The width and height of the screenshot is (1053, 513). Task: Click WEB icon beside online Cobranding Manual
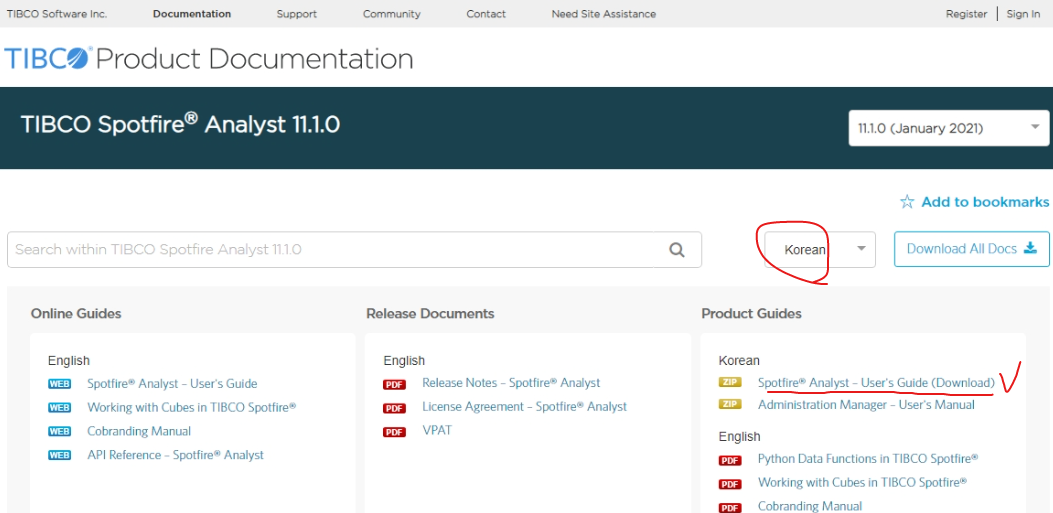click(x=59, y=431)
